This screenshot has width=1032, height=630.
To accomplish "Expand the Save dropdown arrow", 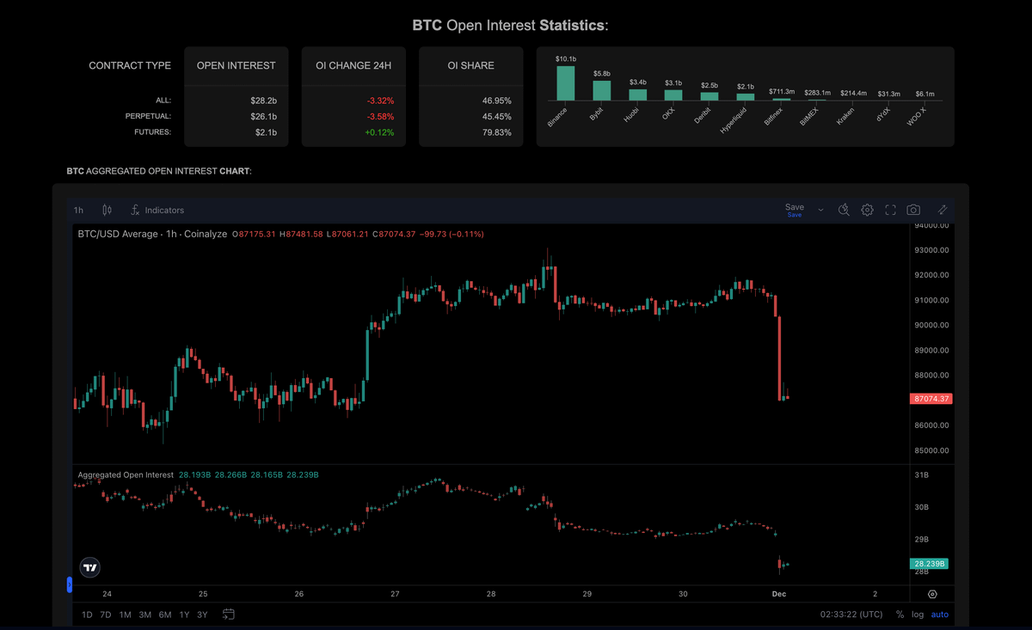I will 821,210.
